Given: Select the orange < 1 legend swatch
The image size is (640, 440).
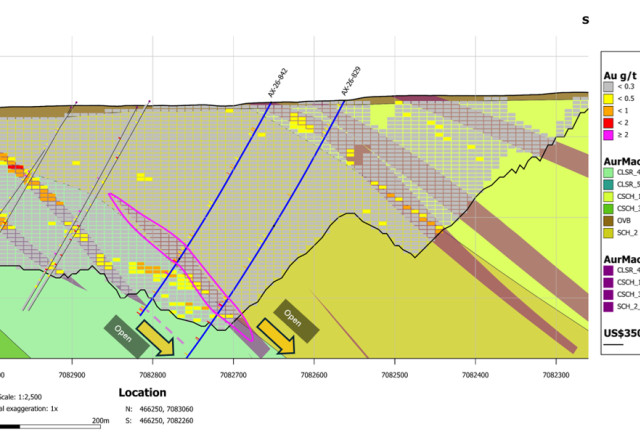Looking at the screenshot, I should (608, 111).
